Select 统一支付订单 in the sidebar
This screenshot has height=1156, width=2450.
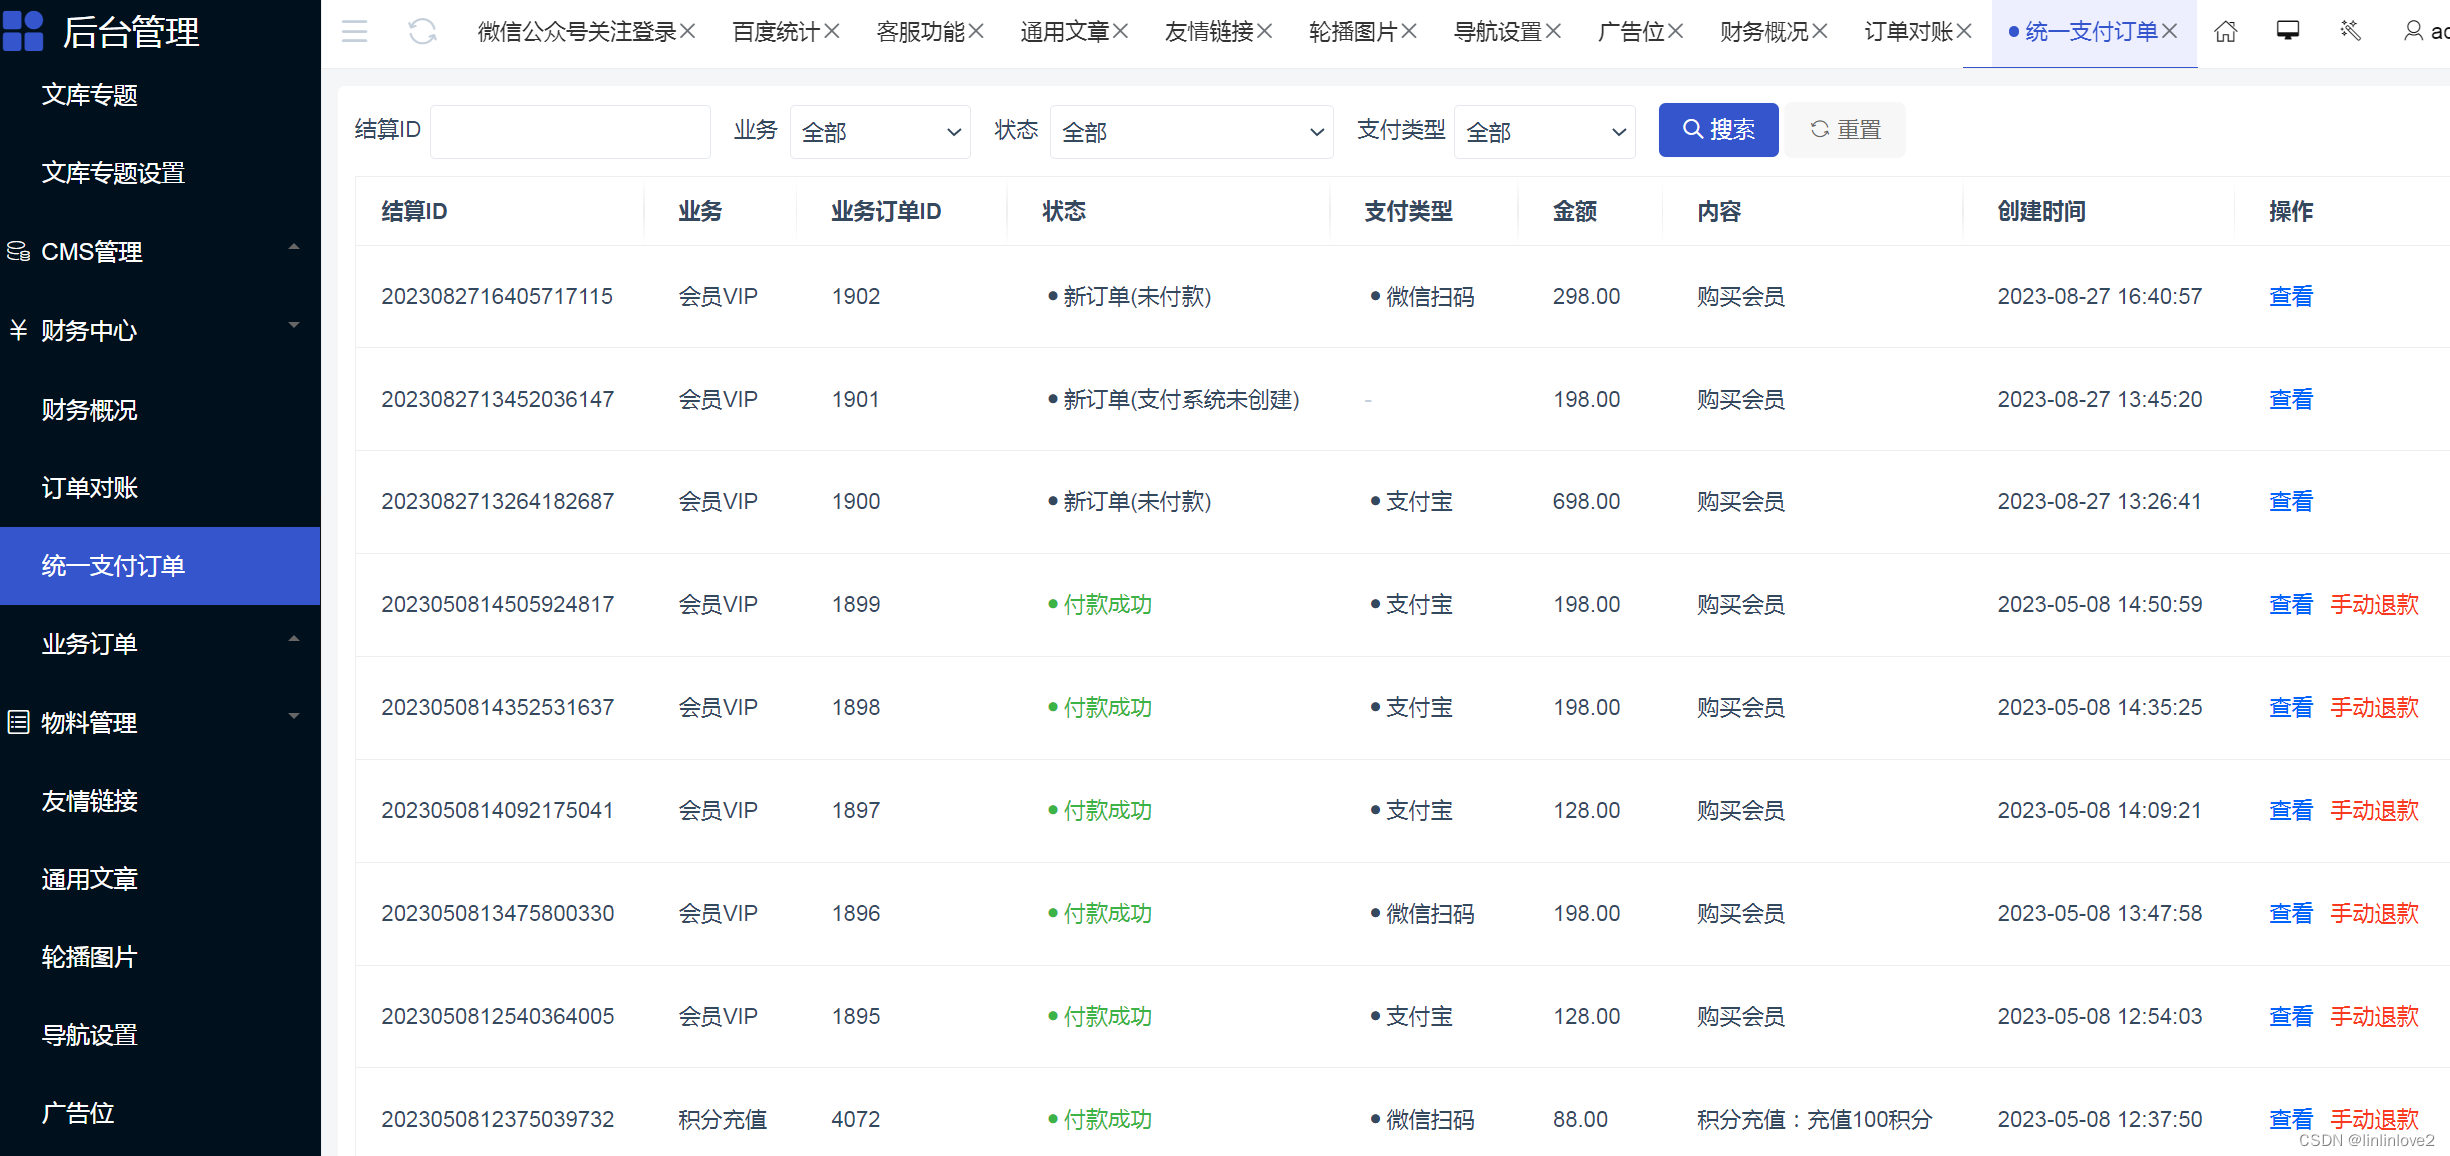(160, 566)
